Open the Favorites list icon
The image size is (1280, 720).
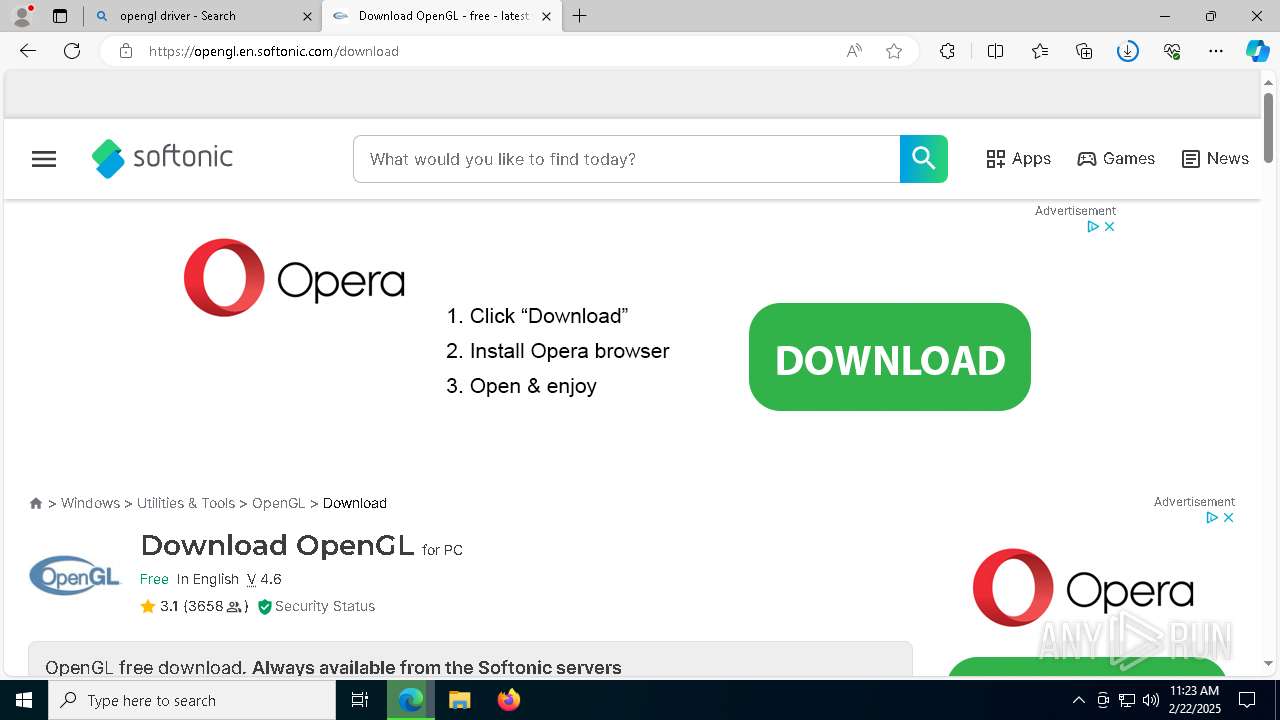click(1040, 51)
